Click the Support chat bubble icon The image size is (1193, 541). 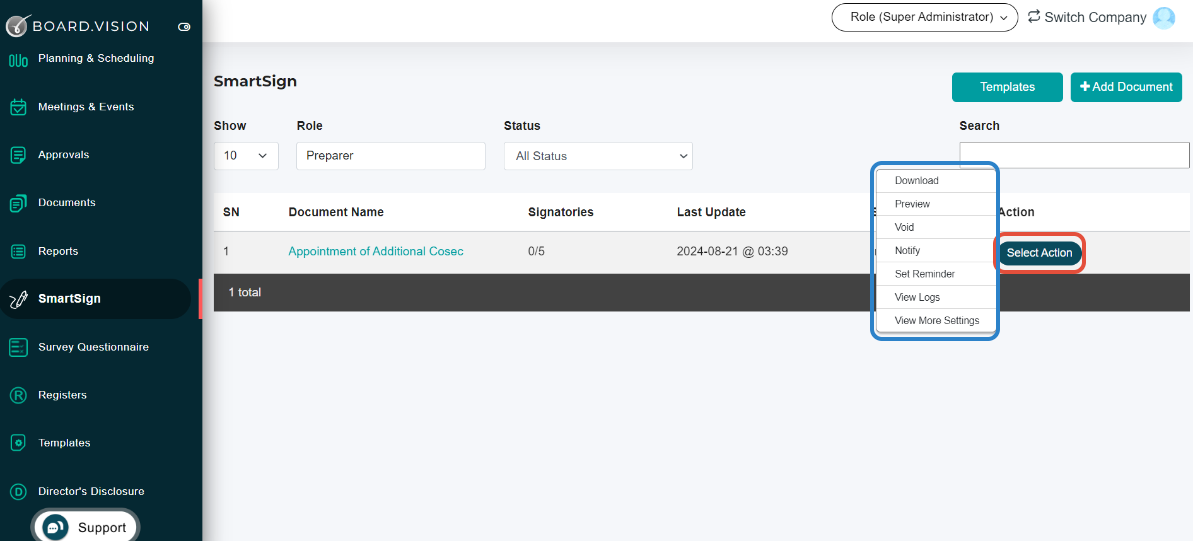click(x=55, y=527)
